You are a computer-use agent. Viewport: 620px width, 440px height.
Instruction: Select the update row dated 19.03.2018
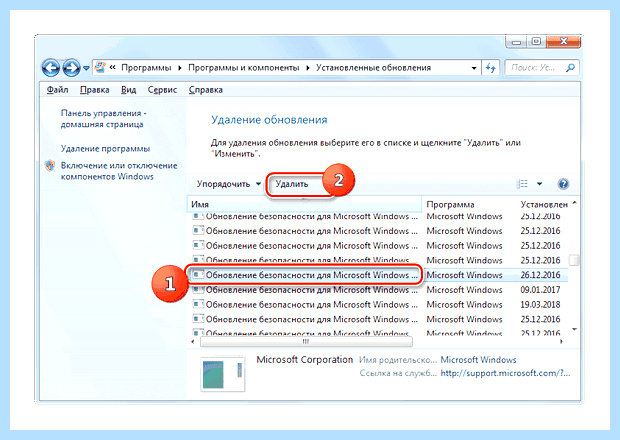pos(377,304)
